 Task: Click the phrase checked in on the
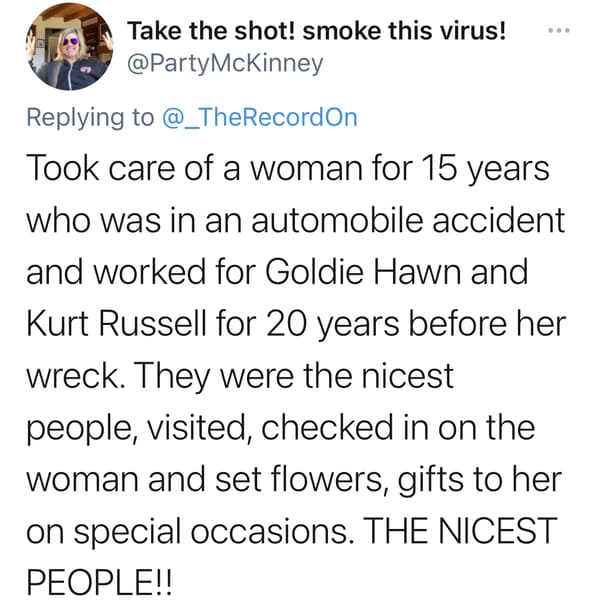398,427
